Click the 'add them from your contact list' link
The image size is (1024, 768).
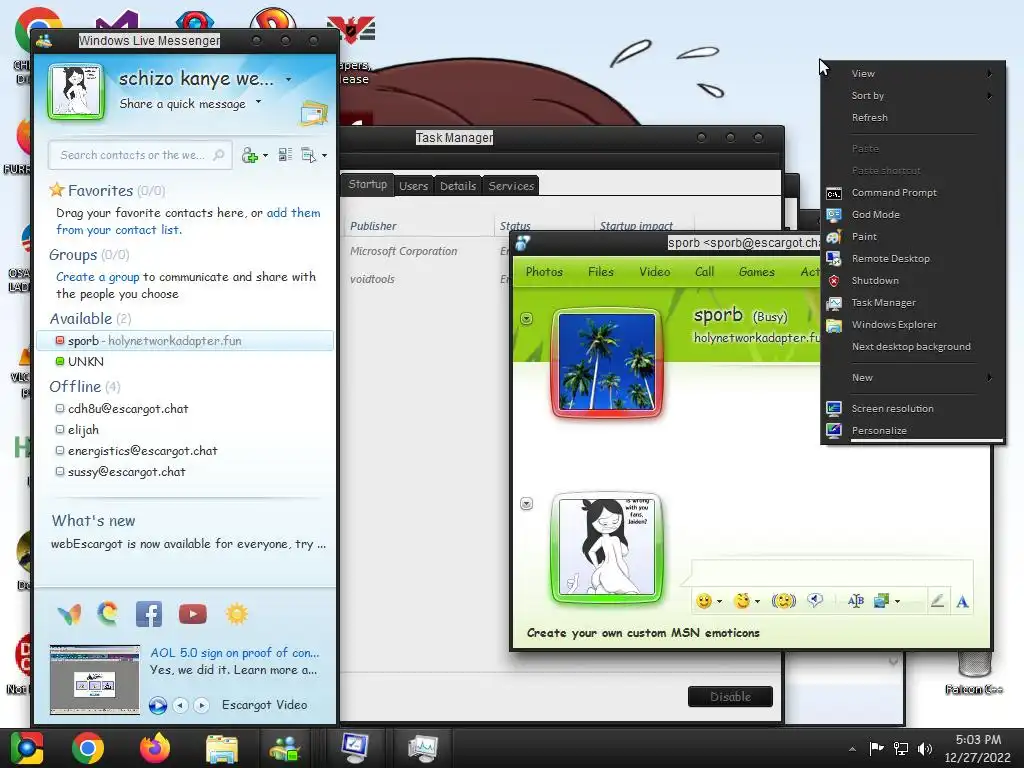click(188, 221)
